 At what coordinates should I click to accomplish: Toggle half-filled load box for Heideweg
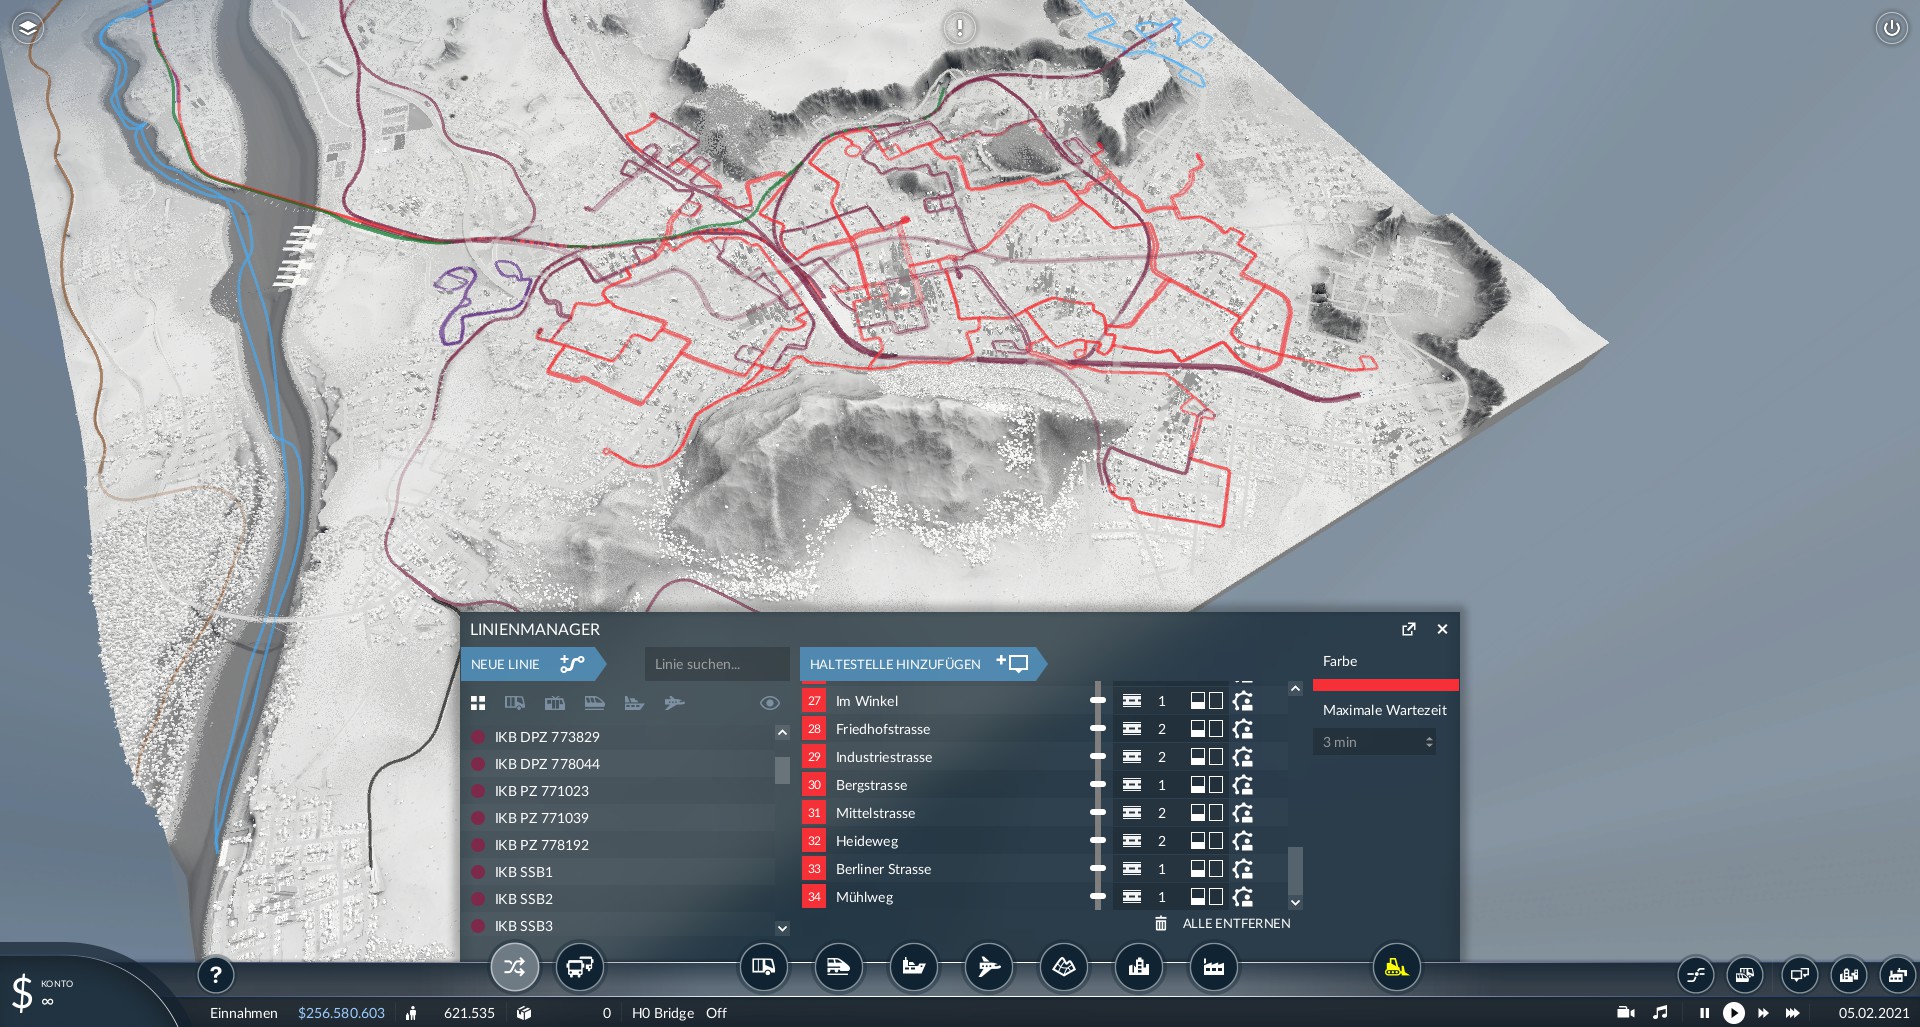[x=1198, y=841]
